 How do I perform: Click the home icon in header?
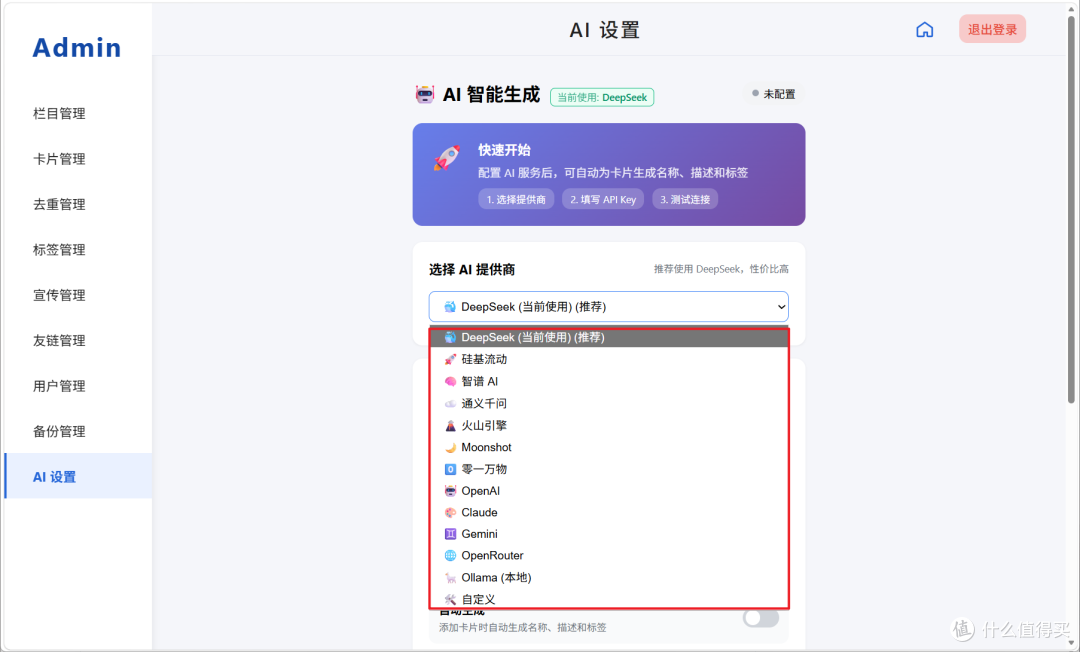[x=924, y=30]
